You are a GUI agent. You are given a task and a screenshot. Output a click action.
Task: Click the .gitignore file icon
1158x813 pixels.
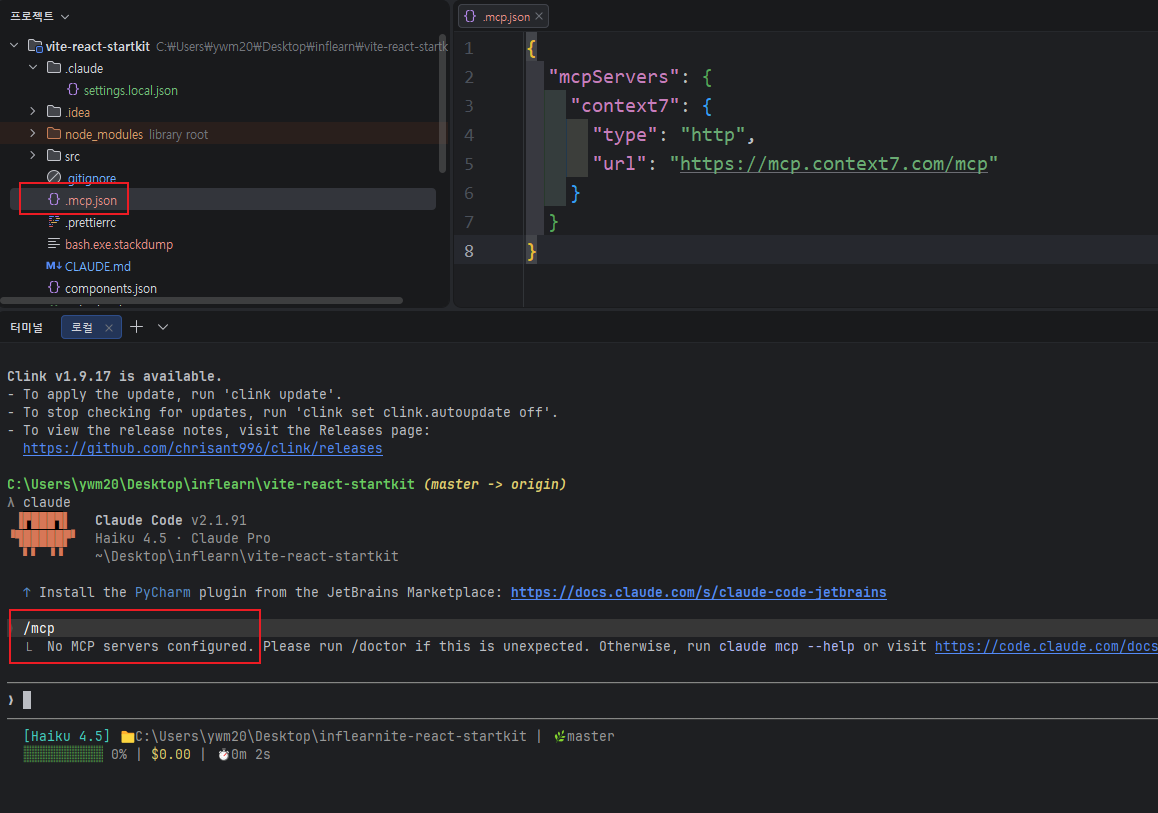coord(54,178)
